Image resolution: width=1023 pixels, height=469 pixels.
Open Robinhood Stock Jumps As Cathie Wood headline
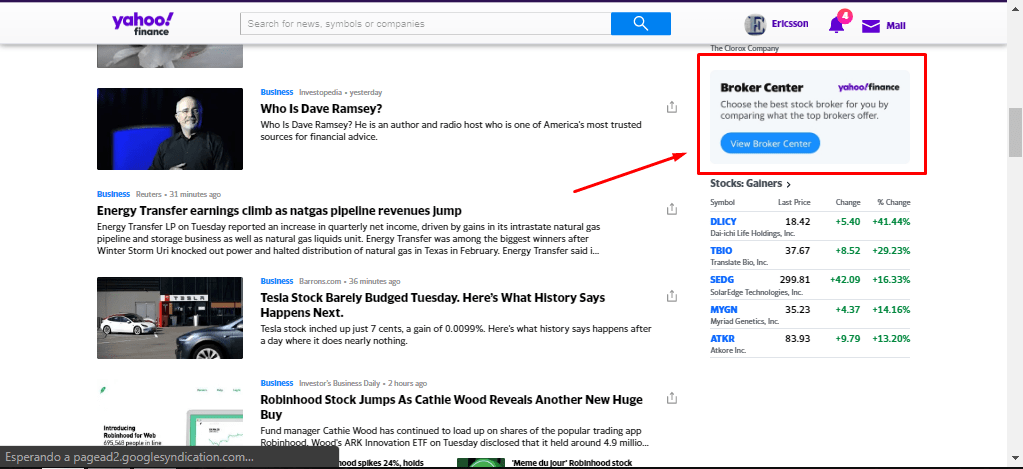(x=451, y=406)
